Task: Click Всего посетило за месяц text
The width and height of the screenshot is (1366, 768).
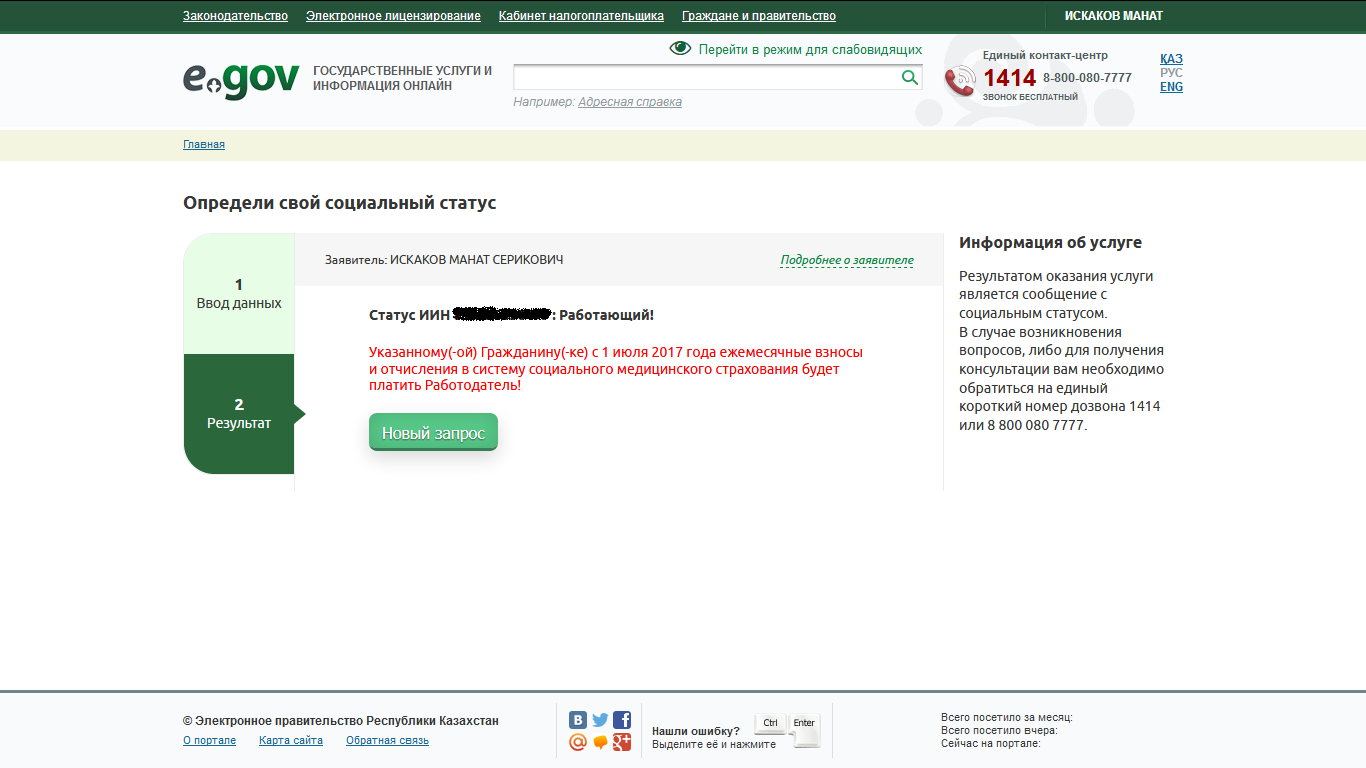Action: pos(1006,717)
